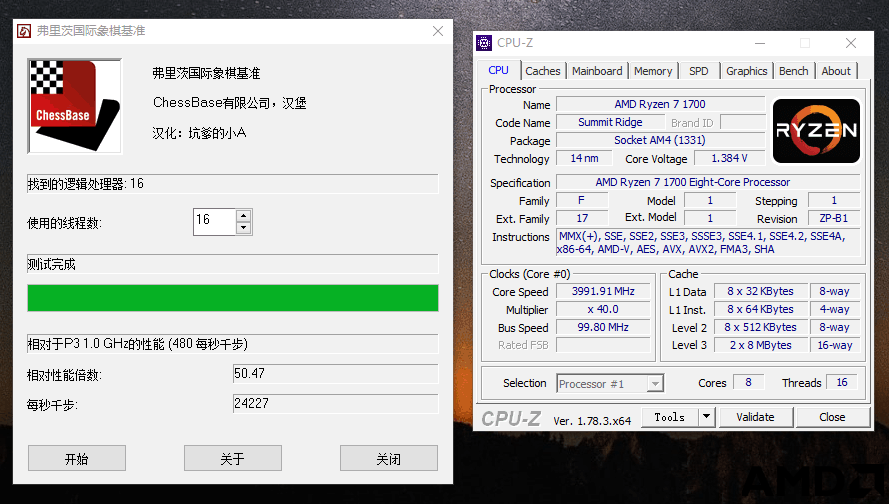Click the Core Voltage value 1.384 V
Screen dimensions: 889x504
click(x=729, y=158)
